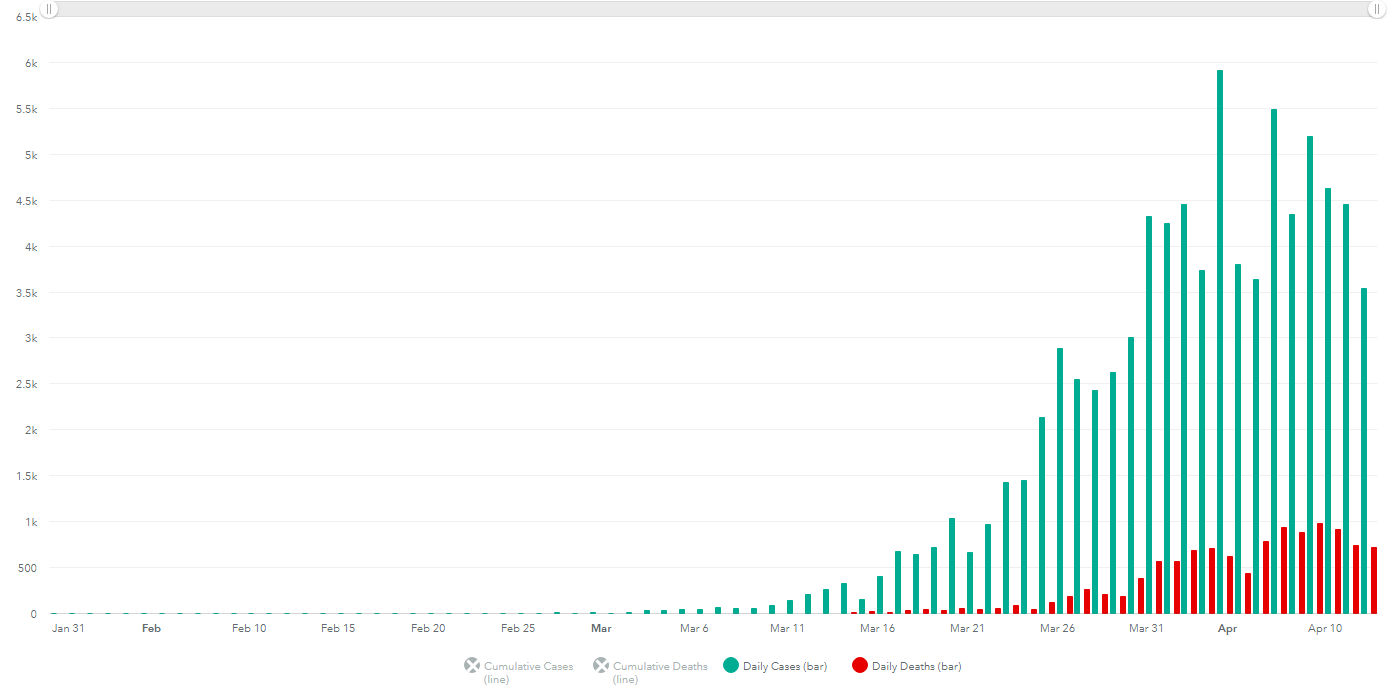Hide Daily Cases bars via legend text

coord(785,667)
